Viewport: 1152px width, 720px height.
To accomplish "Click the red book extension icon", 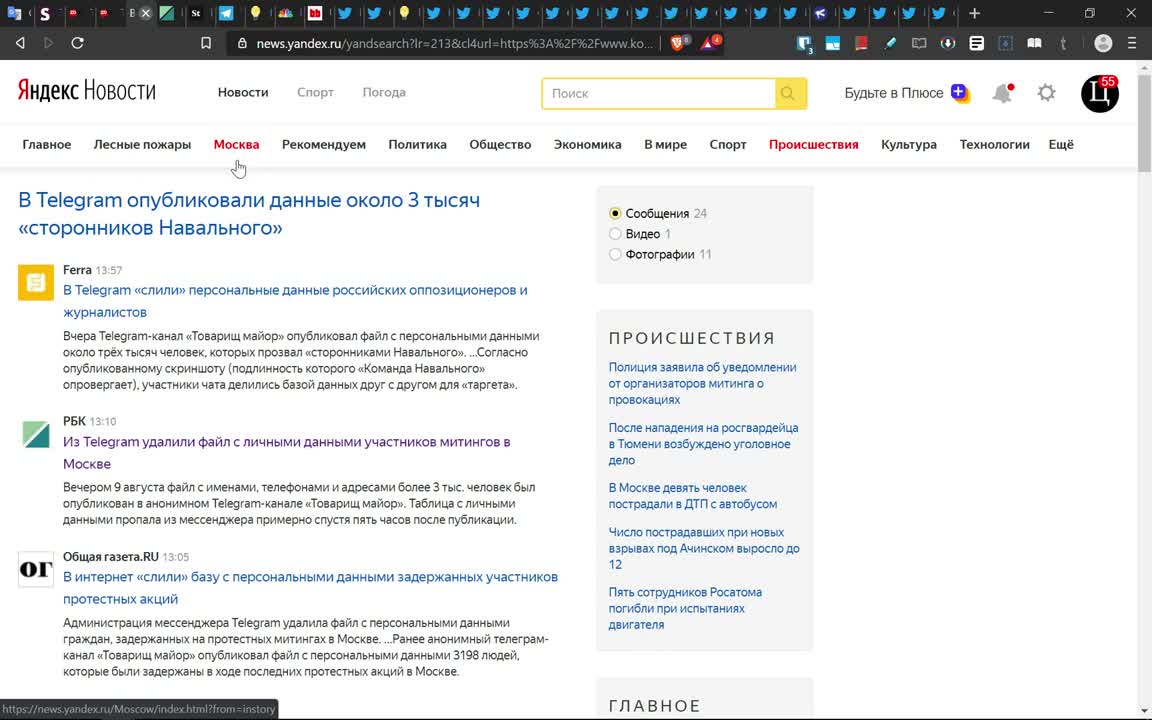I will [x=861, y=43].
